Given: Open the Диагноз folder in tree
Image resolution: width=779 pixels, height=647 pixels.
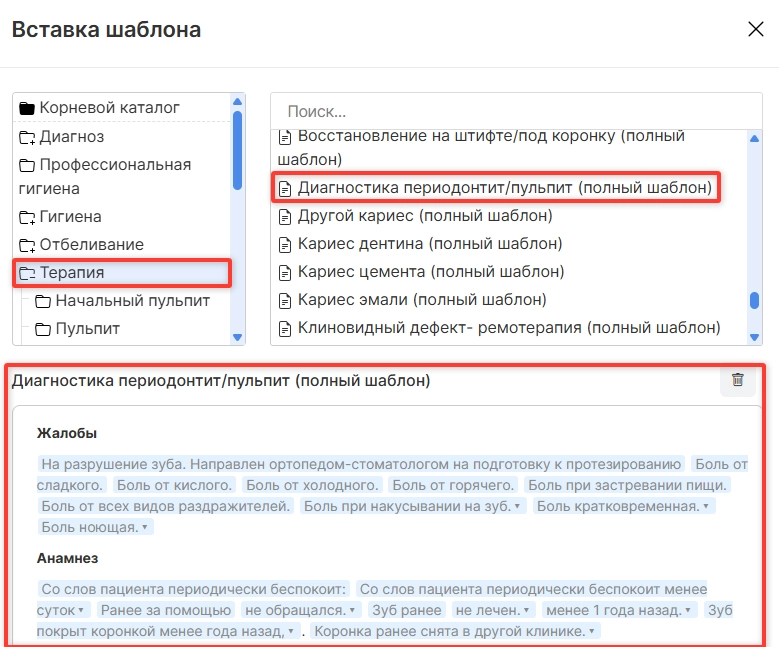Looking at the screenshot, I should click(71, 137).
